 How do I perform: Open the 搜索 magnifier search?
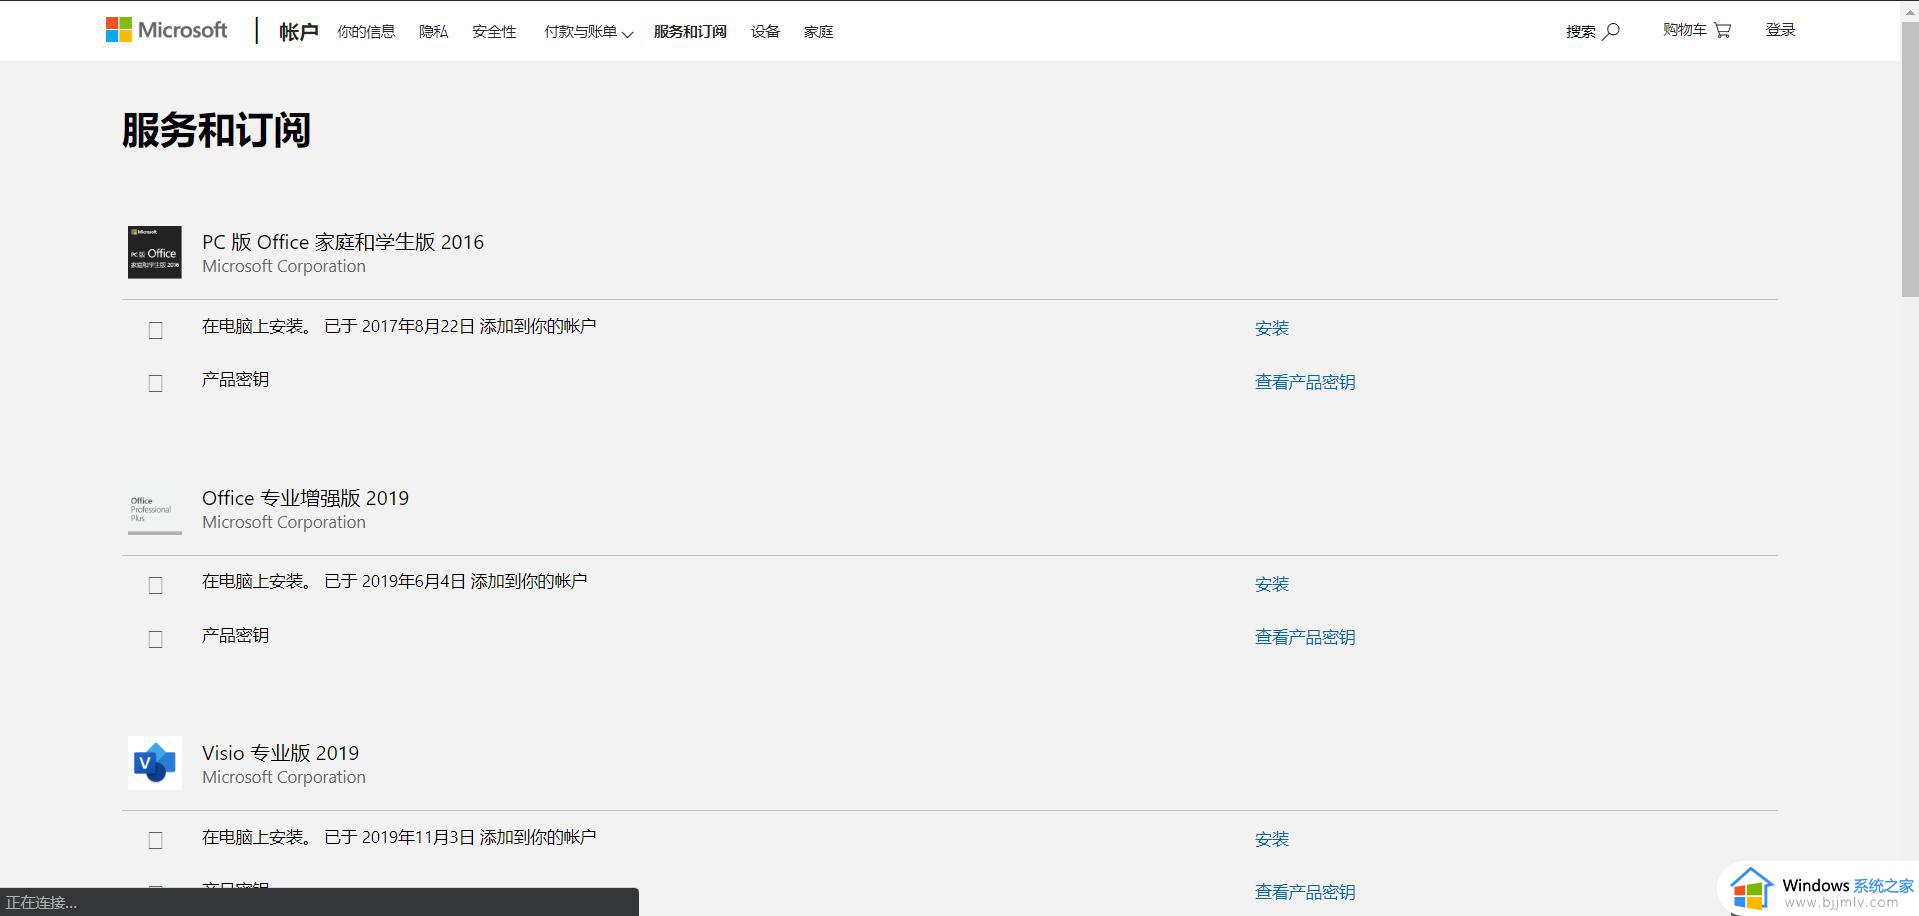click(x=1592, y=31)
